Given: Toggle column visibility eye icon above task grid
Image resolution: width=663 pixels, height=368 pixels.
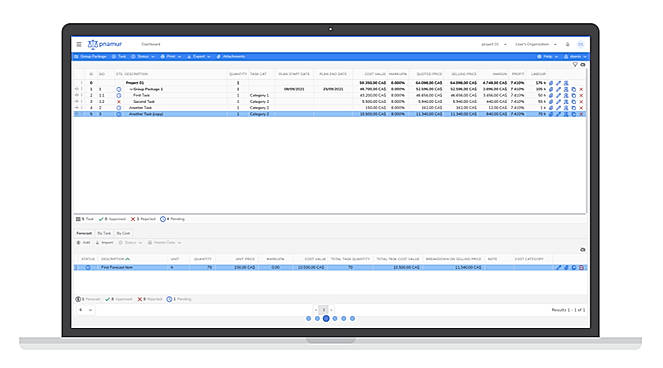Looking at the screenshot, I should (x=583, y=65).
